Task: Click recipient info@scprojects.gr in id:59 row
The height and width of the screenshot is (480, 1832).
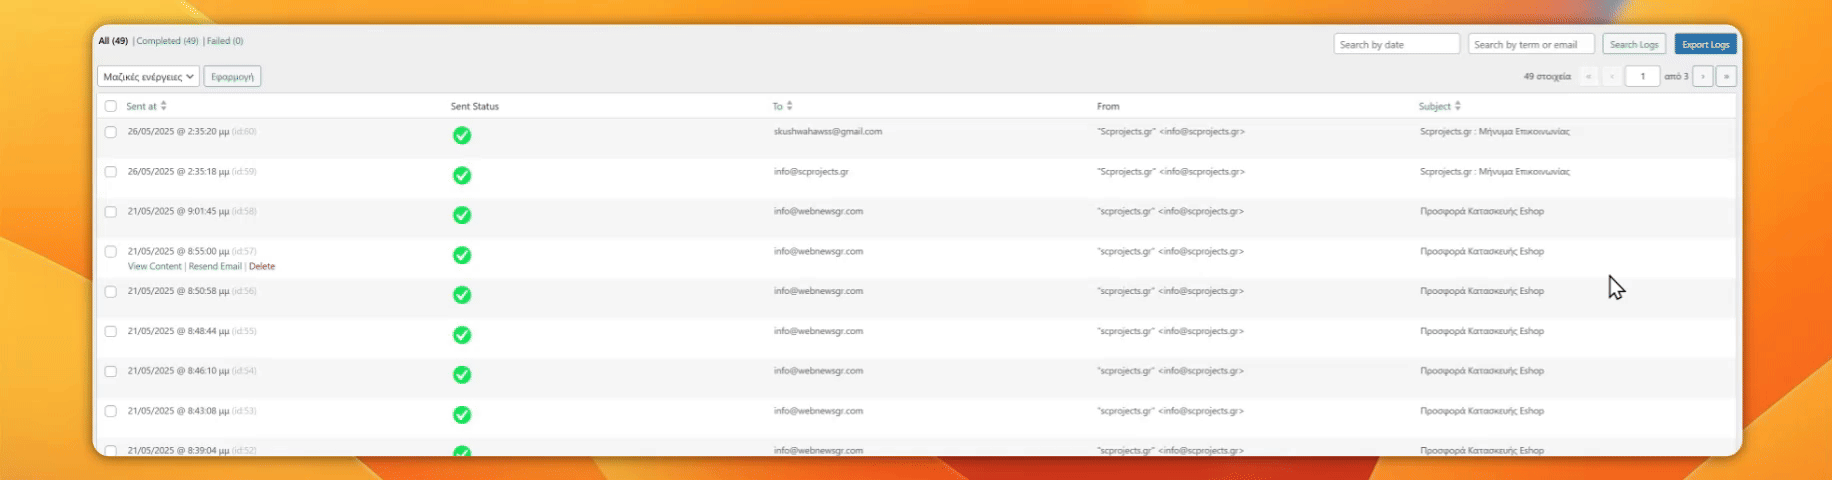Action: [811, 172]
